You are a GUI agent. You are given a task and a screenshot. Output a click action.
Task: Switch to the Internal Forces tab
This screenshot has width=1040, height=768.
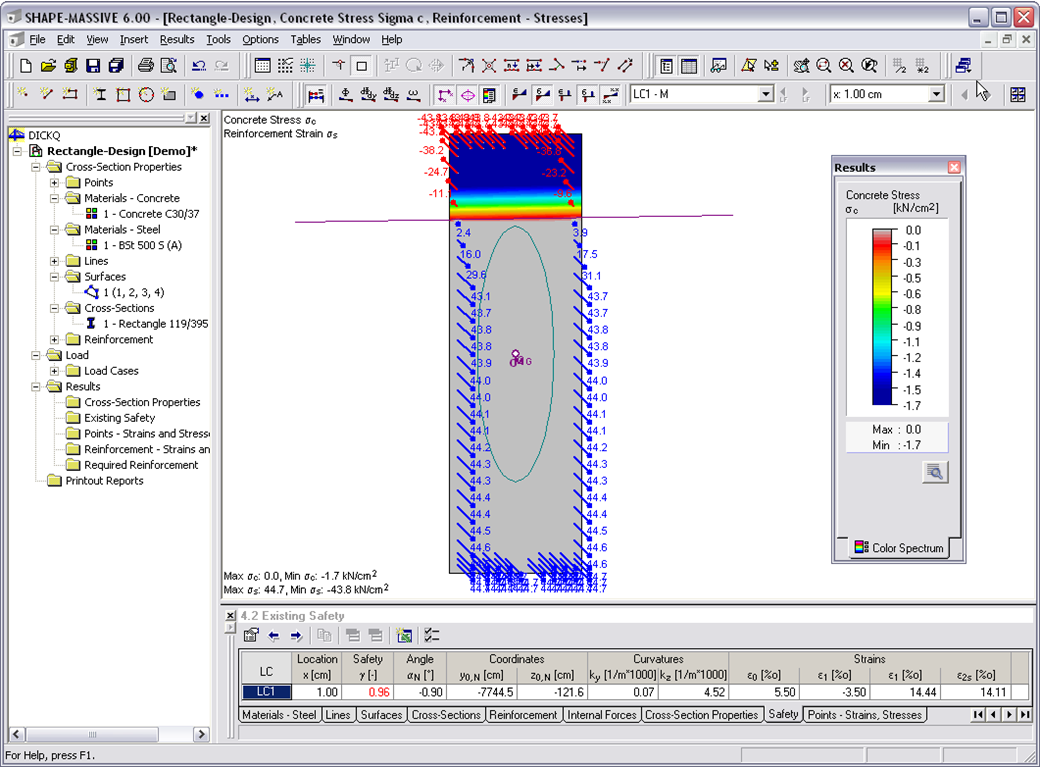coord(601,714)
